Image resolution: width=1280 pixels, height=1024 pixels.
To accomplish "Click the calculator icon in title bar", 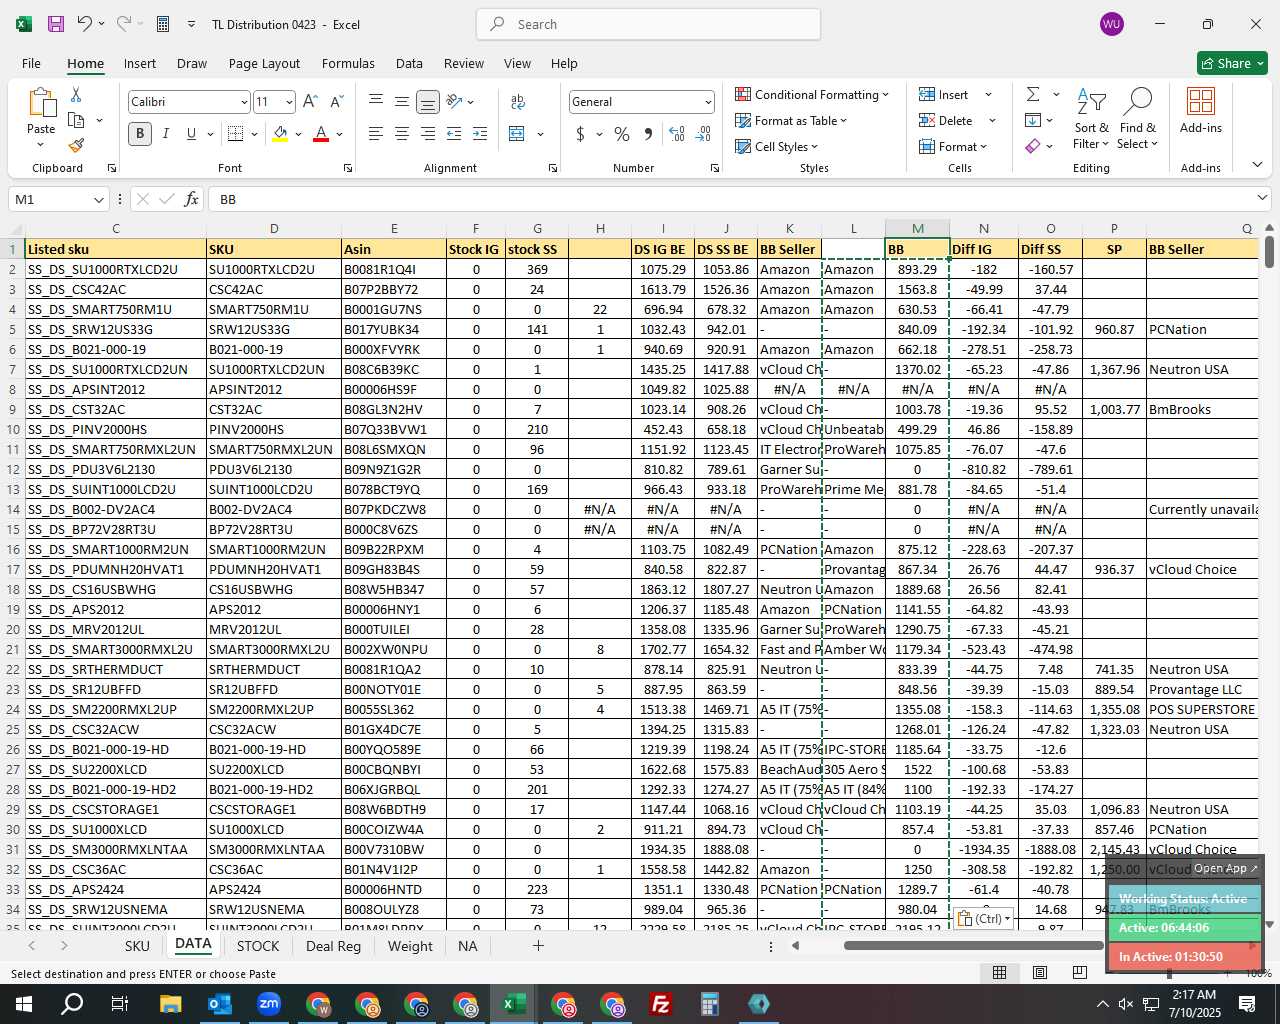I will tap(163, 24).
